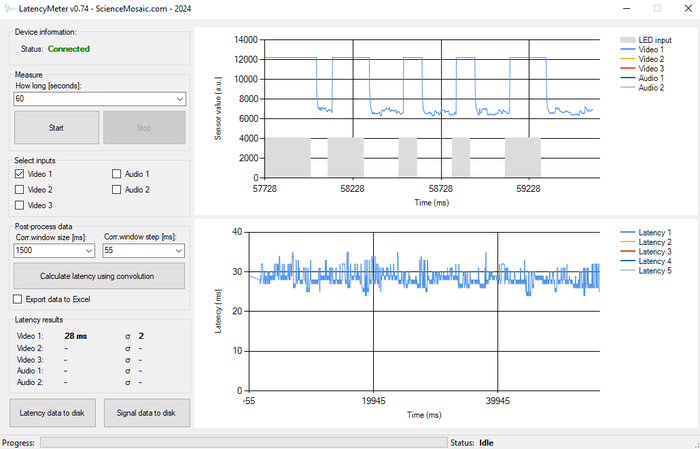
Task: Click the Device information label
Action: (x=46, y=32)
